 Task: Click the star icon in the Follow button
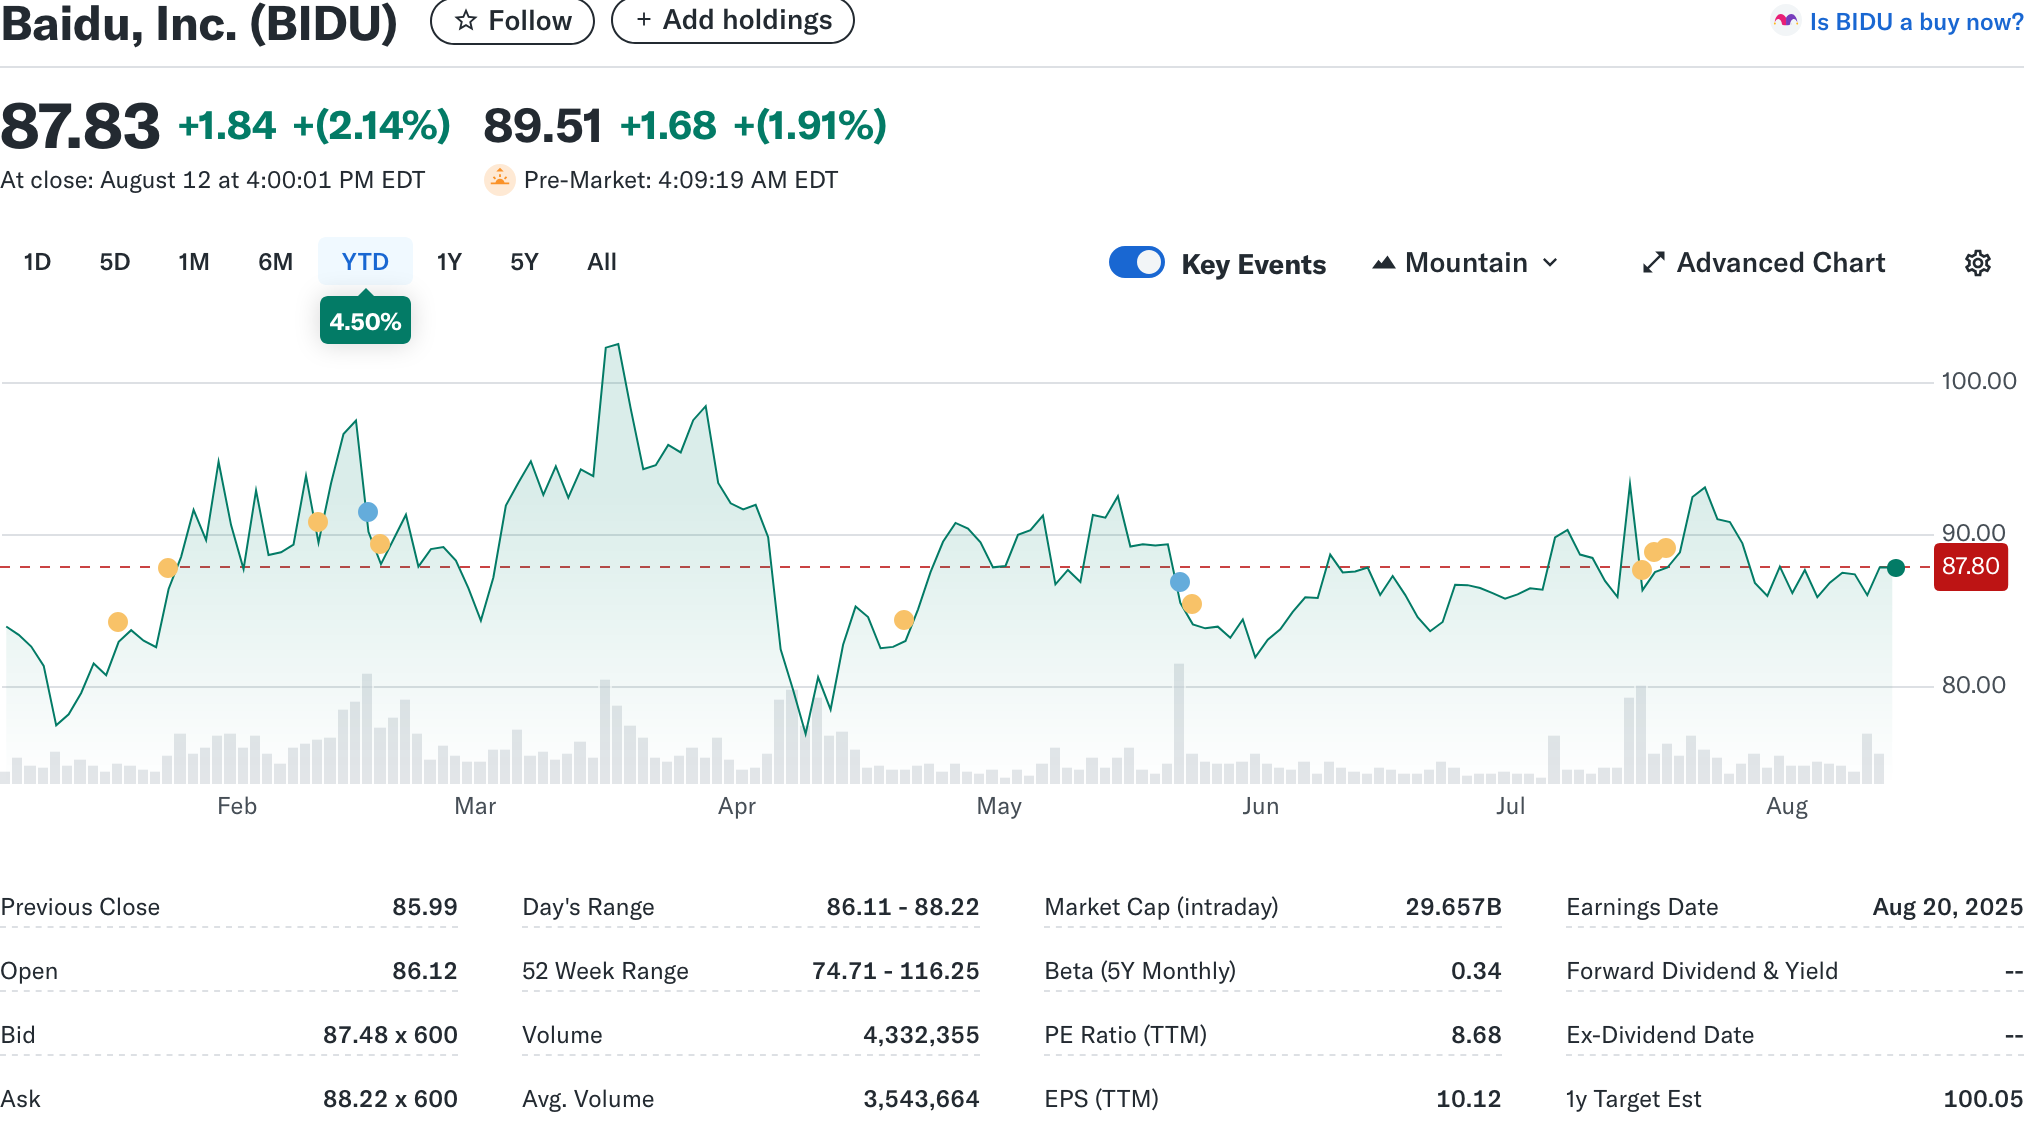tap(466, 21)
